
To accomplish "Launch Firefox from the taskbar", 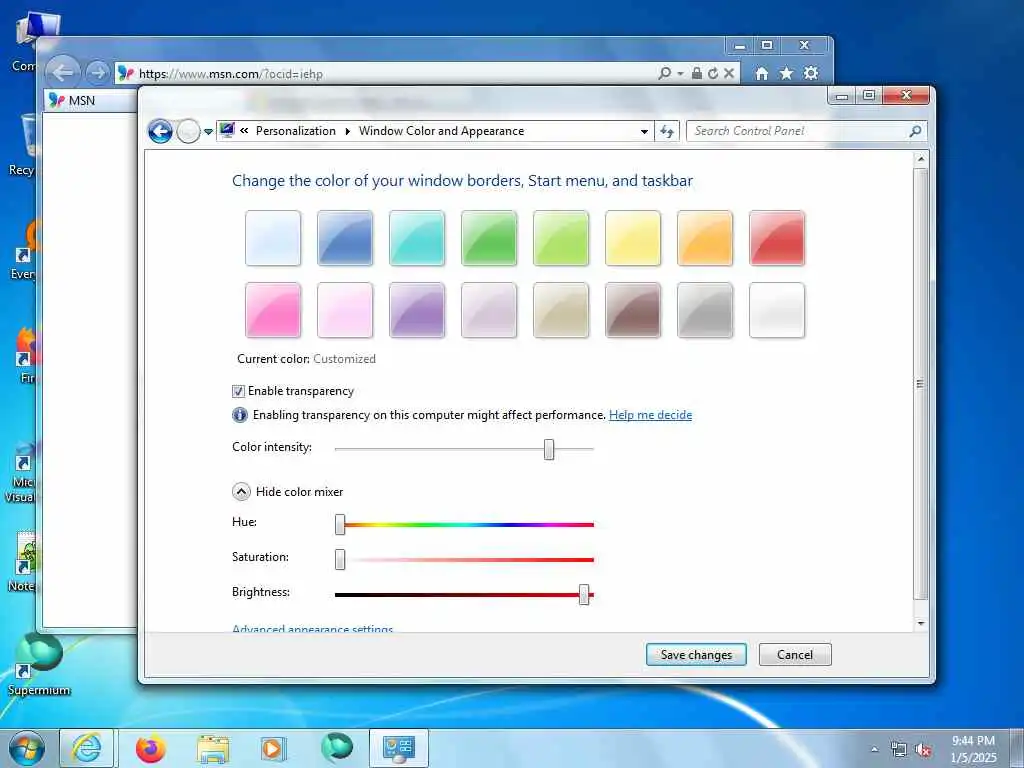I will [x=151, y=748].
